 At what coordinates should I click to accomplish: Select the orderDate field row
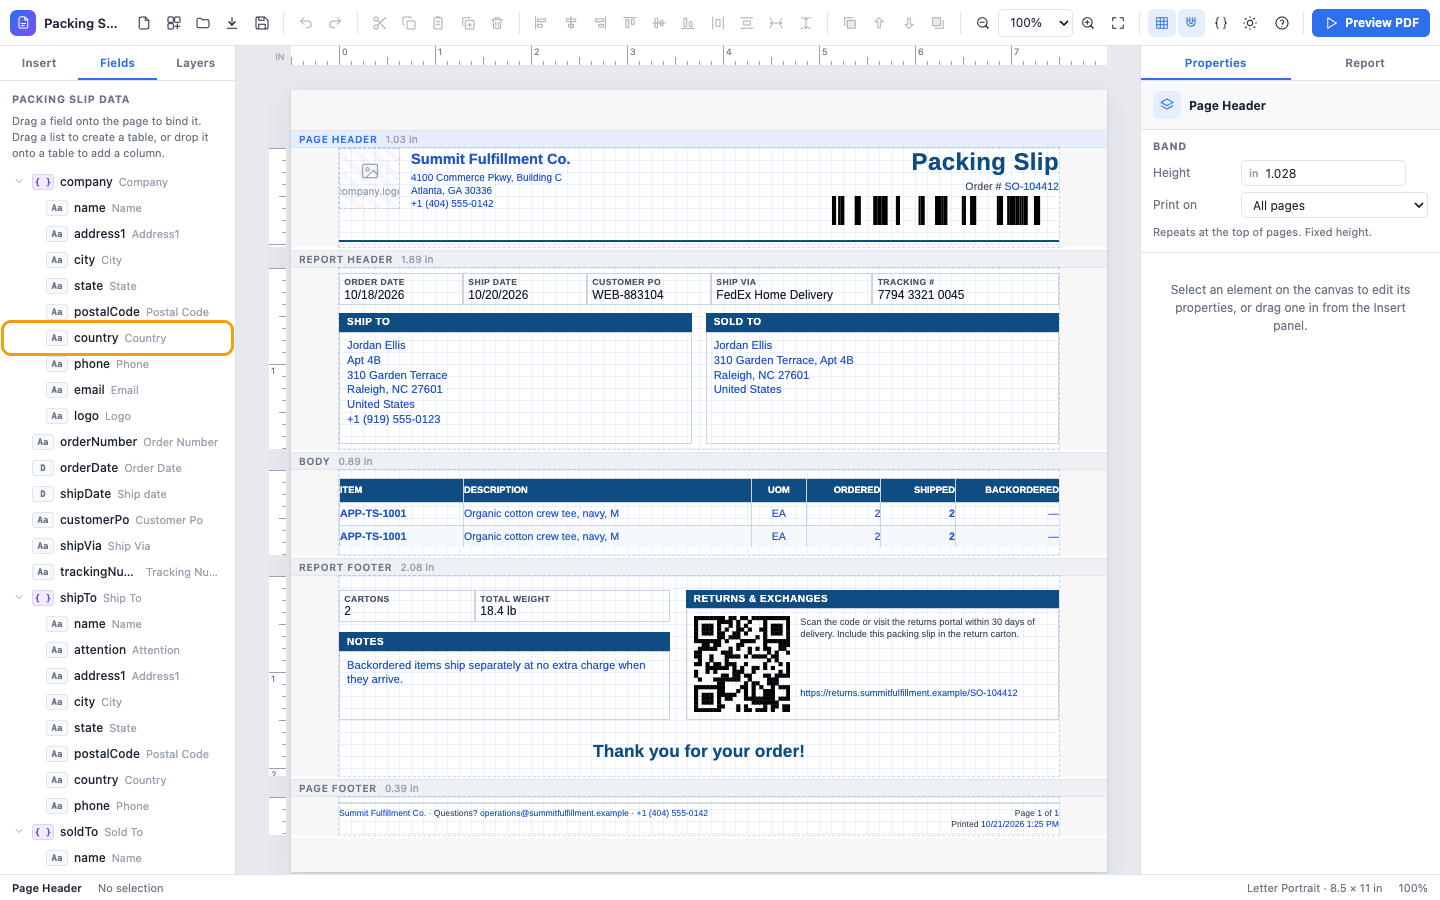[x=118, y=468]
